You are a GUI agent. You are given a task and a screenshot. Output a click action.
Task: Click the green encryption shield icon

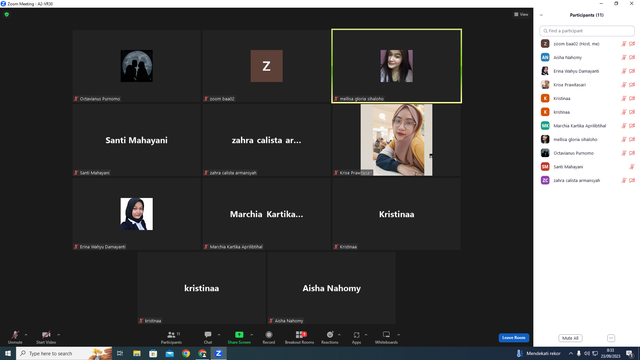click(7, 14)
